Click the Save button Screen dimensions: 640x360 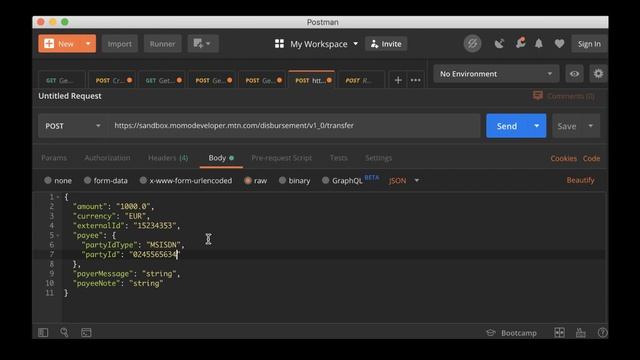click(567, 126)
